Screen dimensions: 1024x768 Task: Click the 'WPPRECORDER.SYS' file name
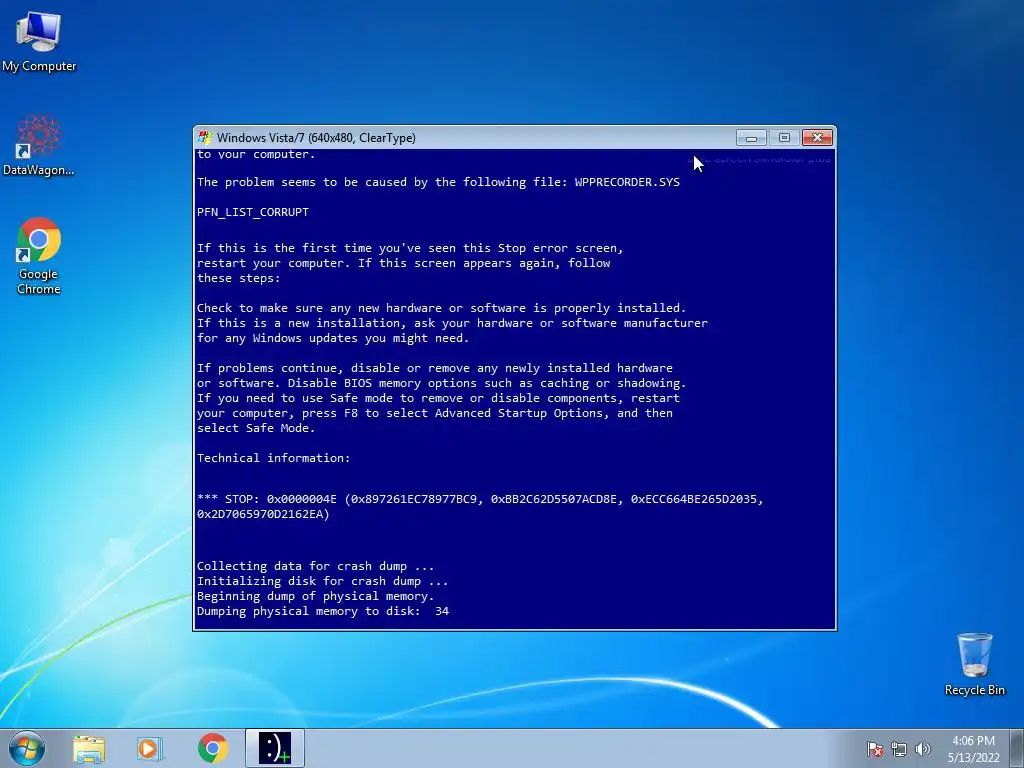point(627,182)
